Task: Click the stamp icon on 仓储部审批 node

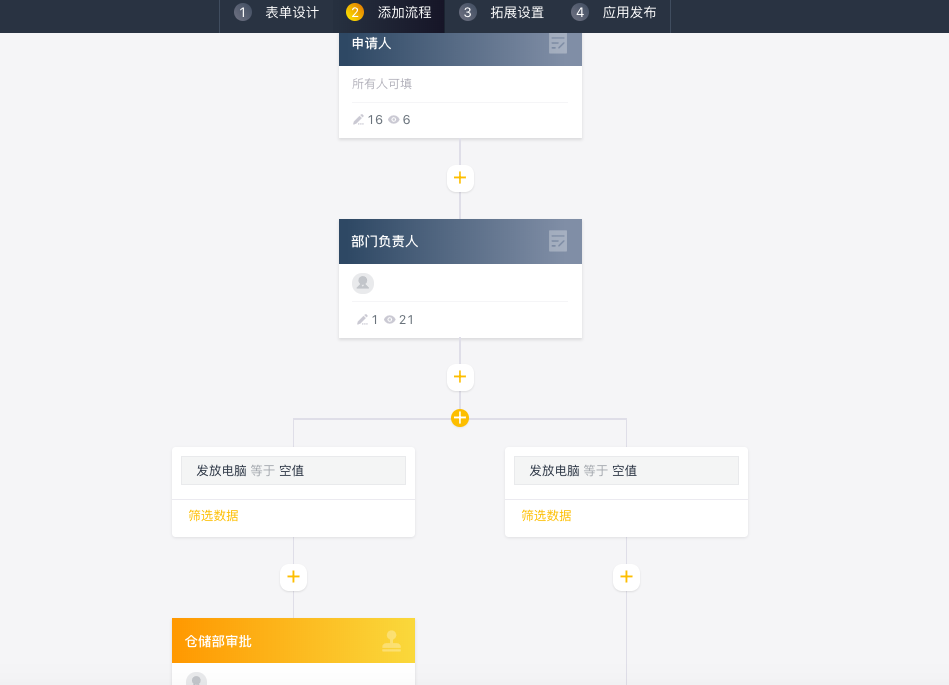Action: [392, 641]
